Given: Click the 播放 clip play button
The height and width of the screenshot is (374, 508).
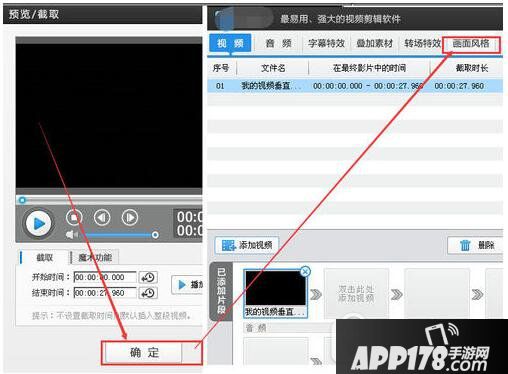Looking at the screenshot, I should point(187,284).
